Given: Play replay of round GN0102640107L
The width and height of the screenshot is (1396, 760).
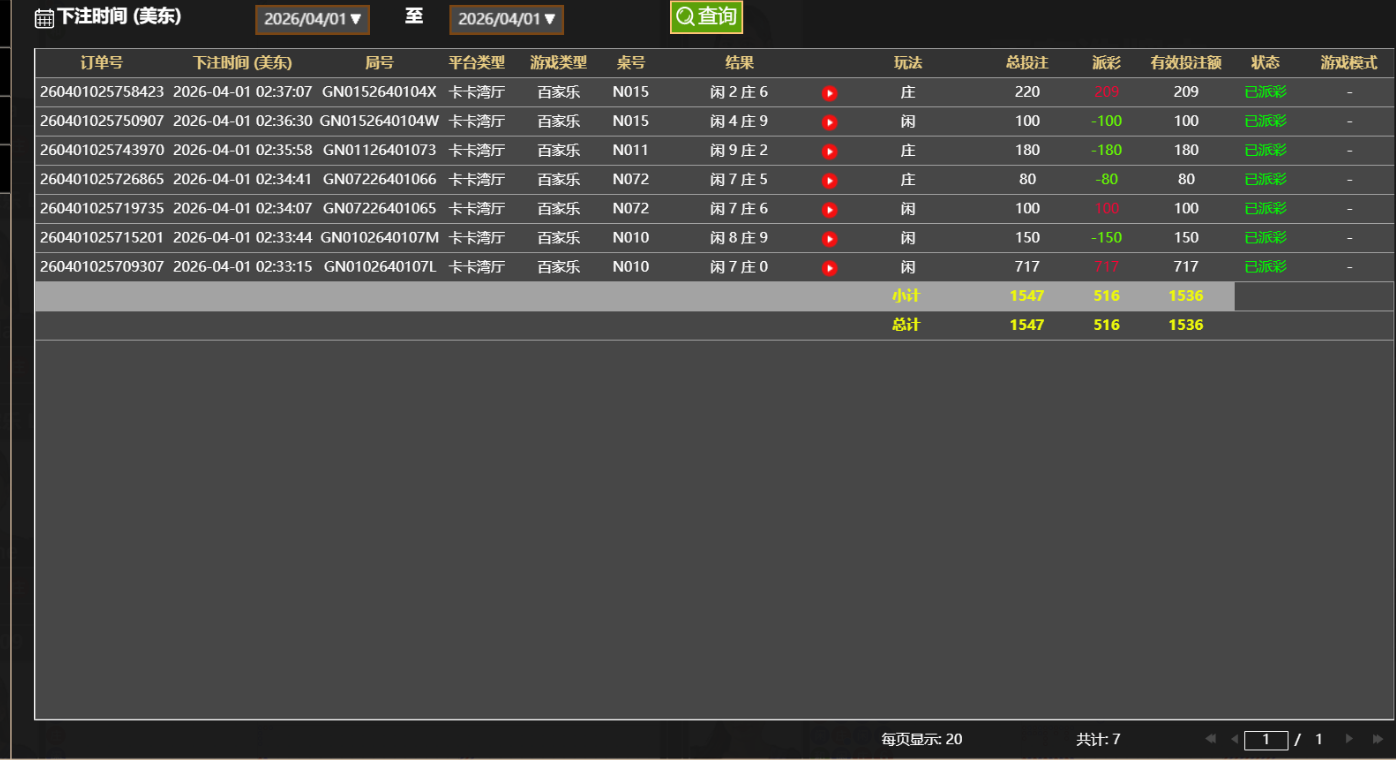Looking at the screenshot, I should click(829, 268).
